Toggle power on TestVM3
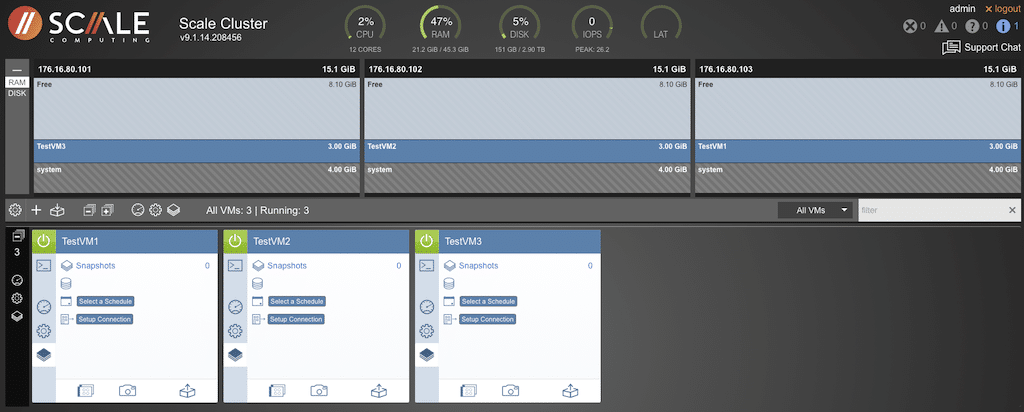 tap(426, 241)
